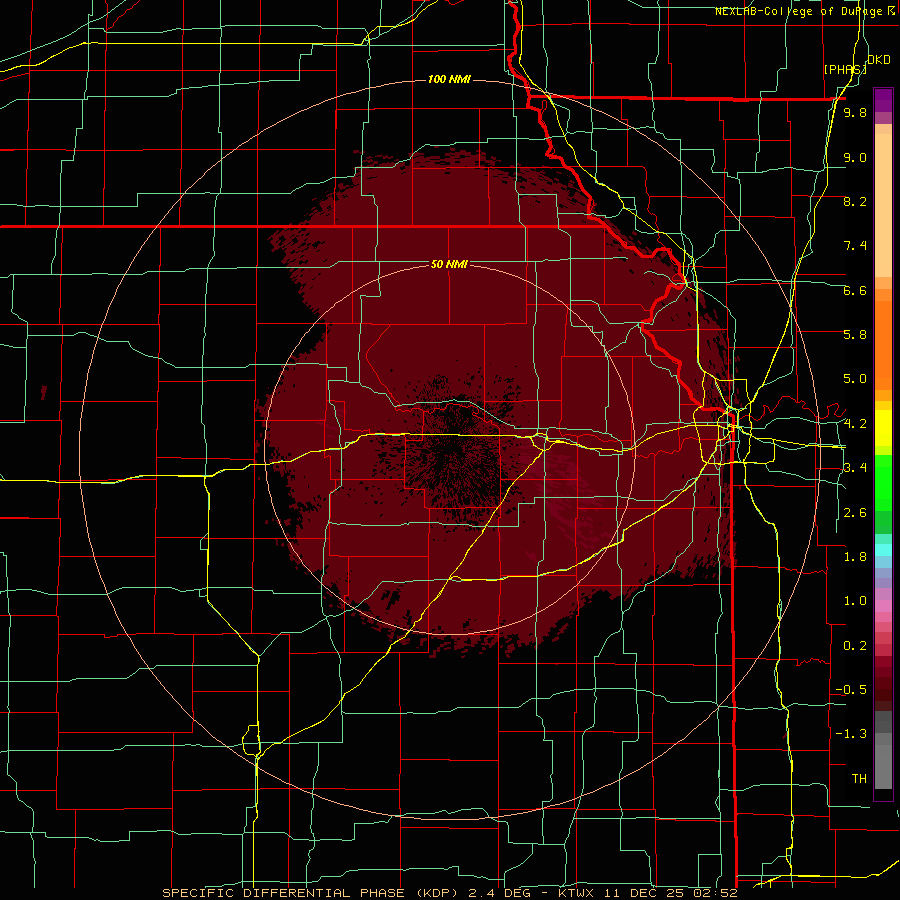Click the yellow segment of the color scale
Viewport: 900px width, 900px height.
click(x=883, y=428)
